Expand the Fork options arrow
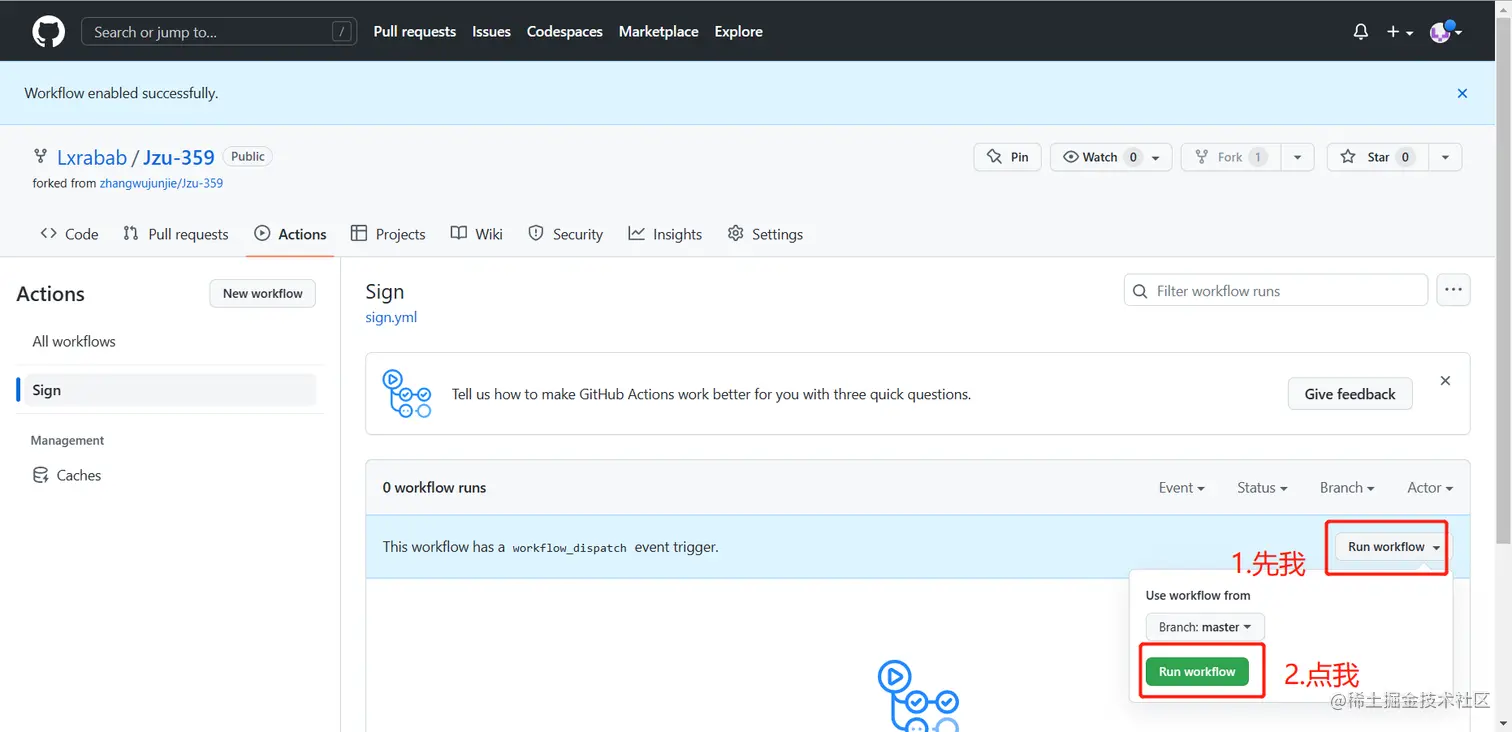Image resolution: width=1512 pixels, height=732 pixels. pos(1297,157)
